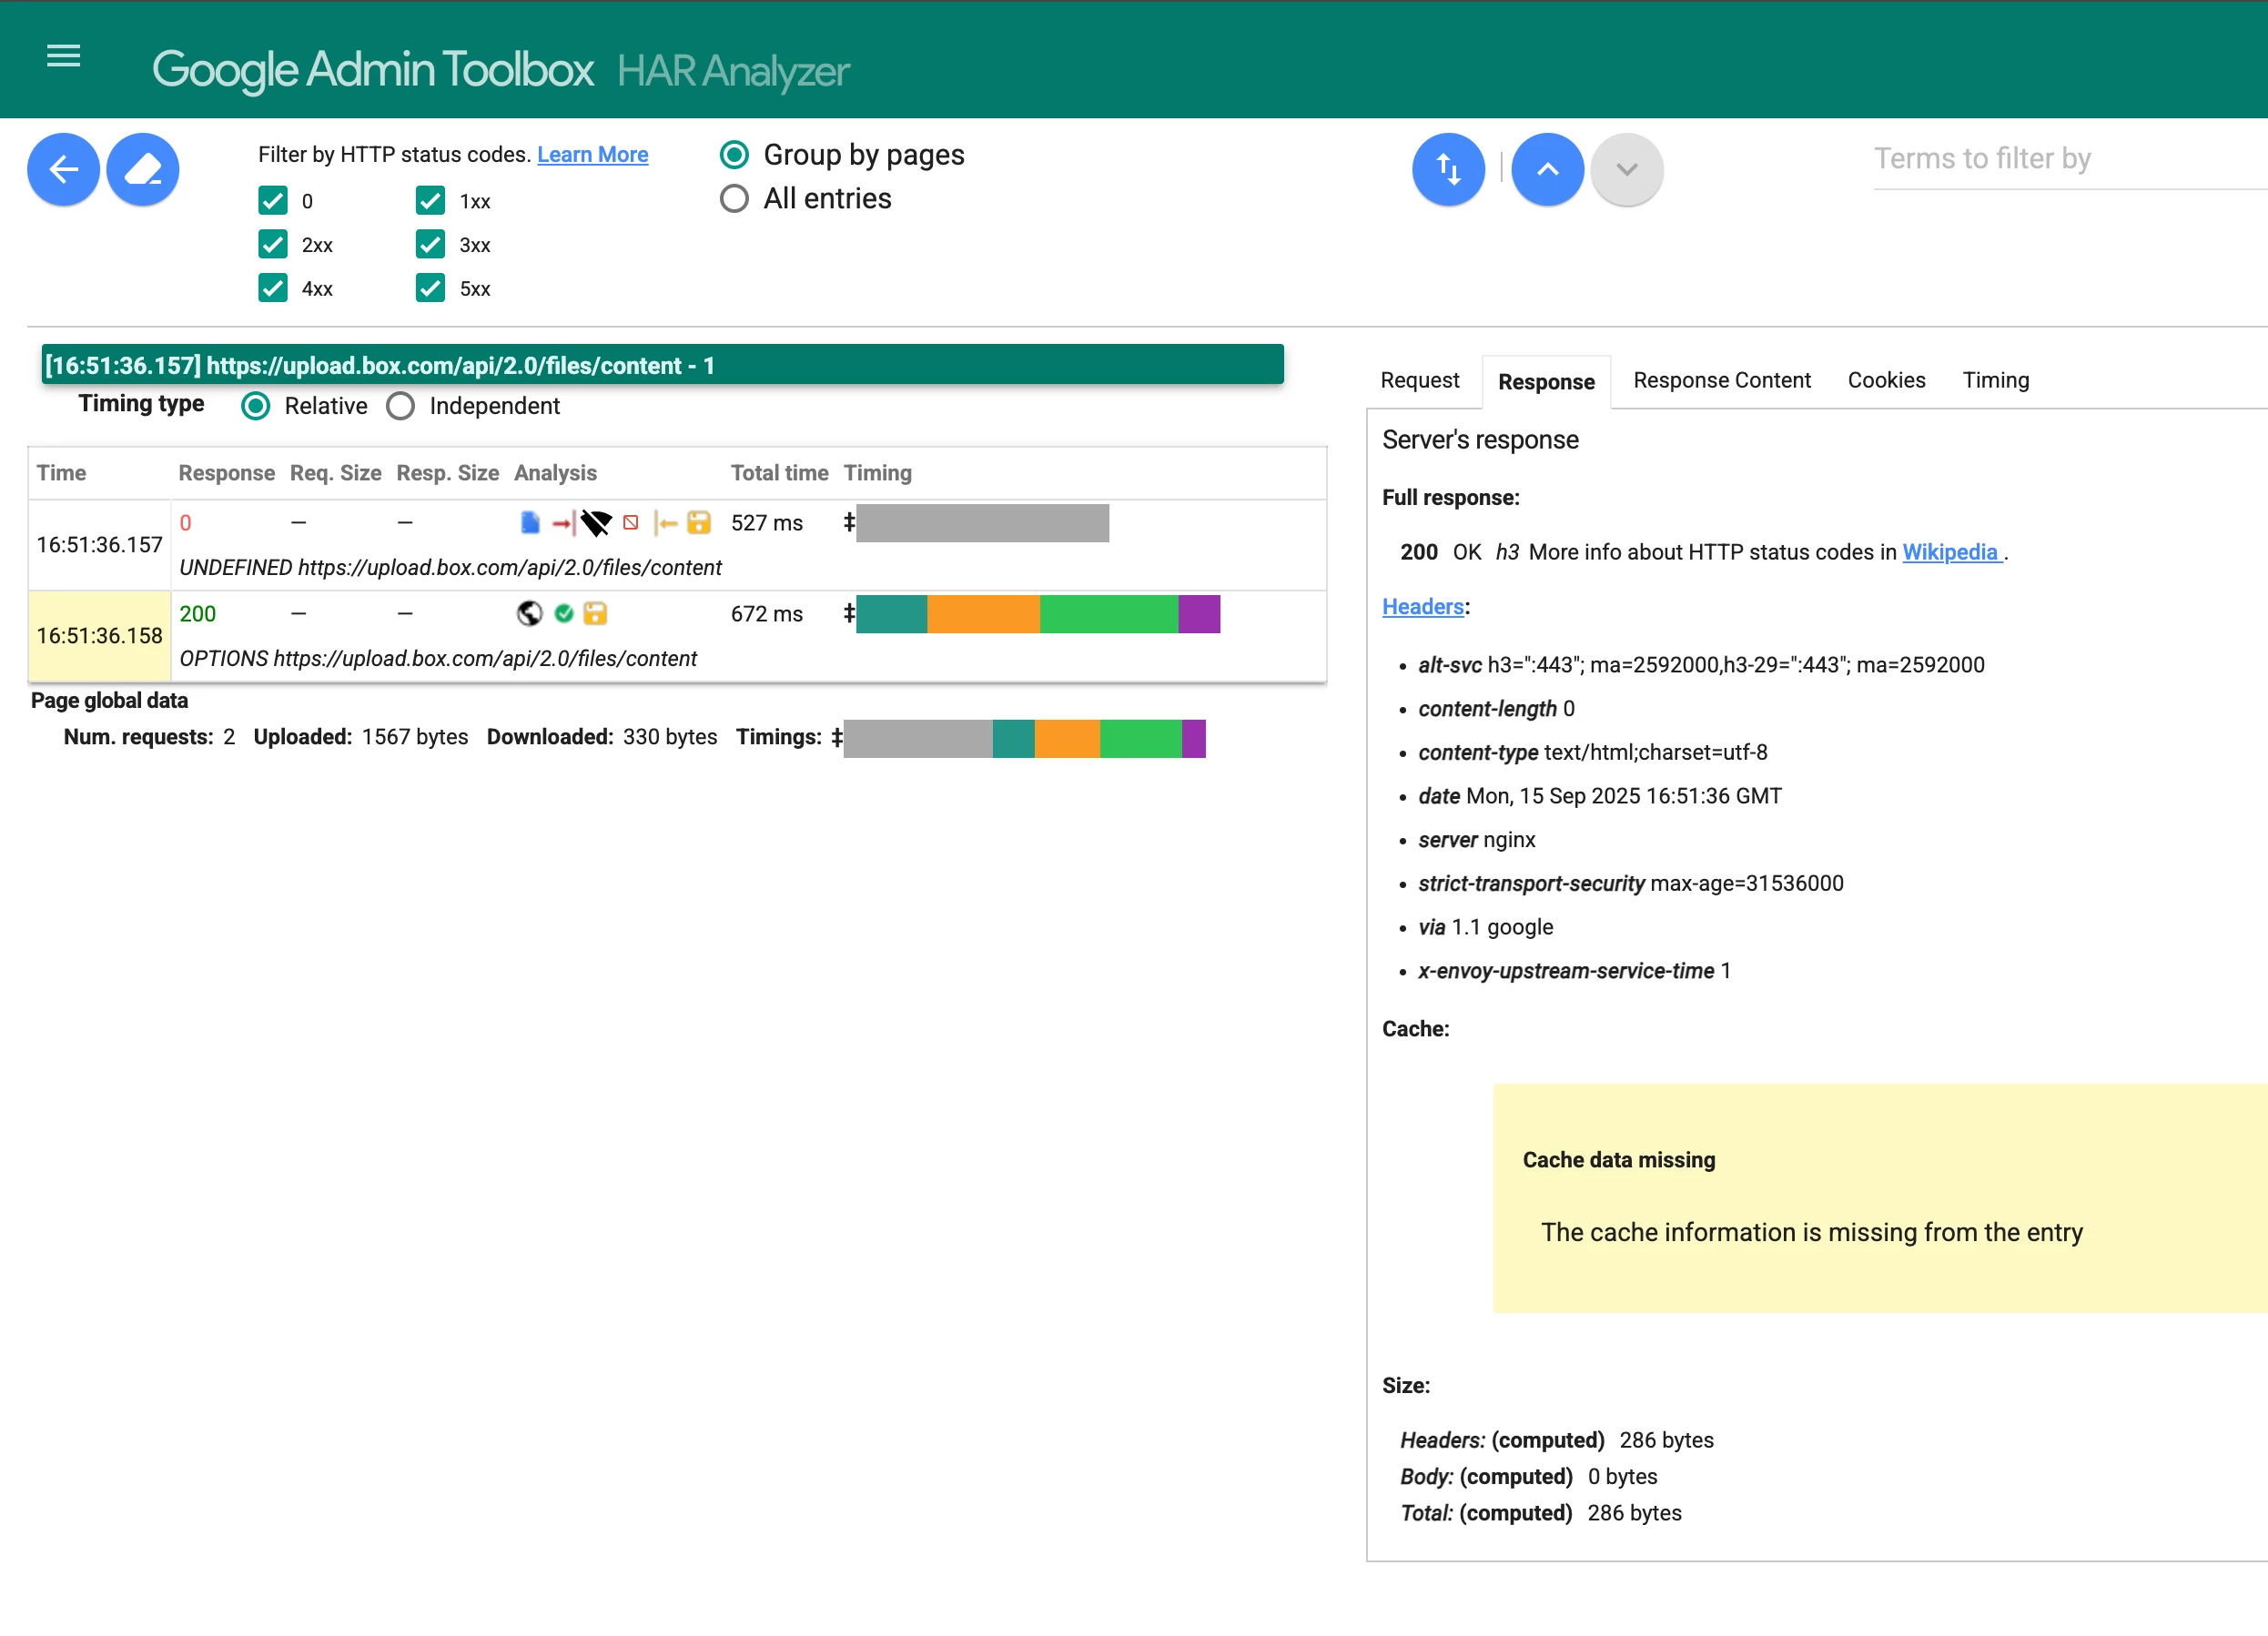
Task: Open the hamburger navigation menu
Action: coord(63,56)
